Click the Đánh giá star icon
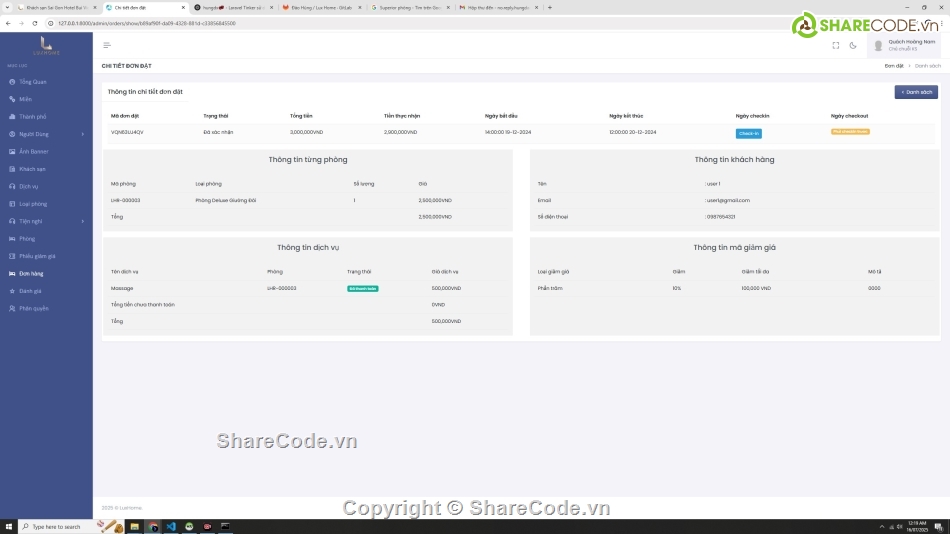 pyautogui.click(x=12, y=292)
